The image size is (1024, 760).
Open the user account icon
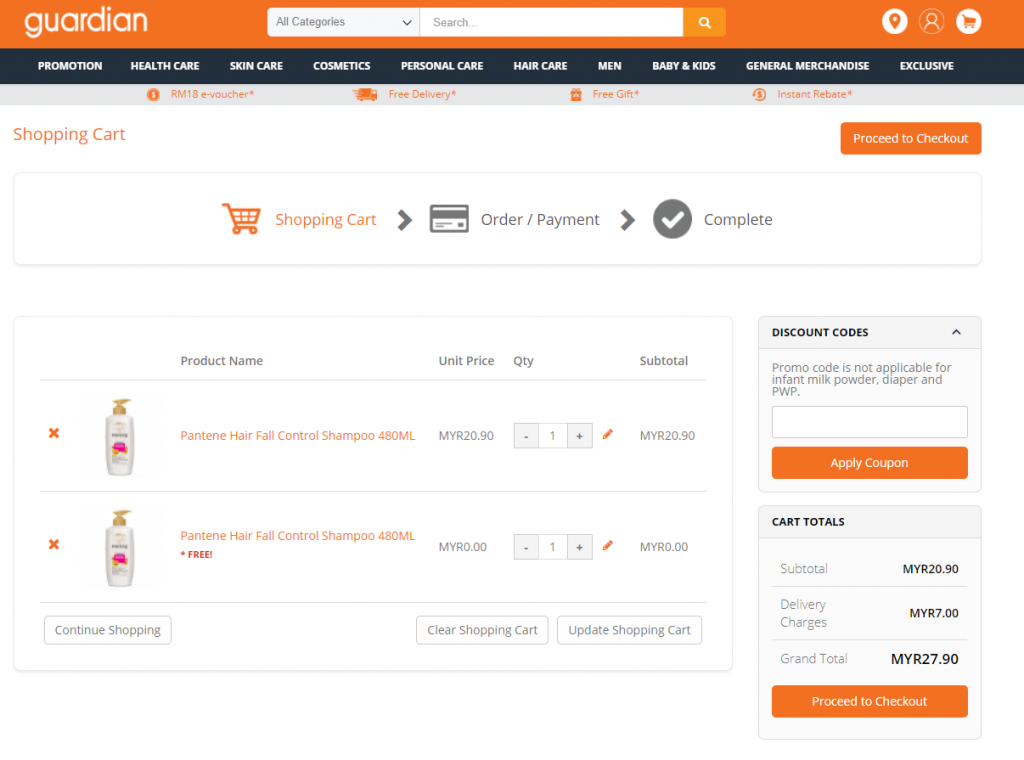tap(931, 21)
